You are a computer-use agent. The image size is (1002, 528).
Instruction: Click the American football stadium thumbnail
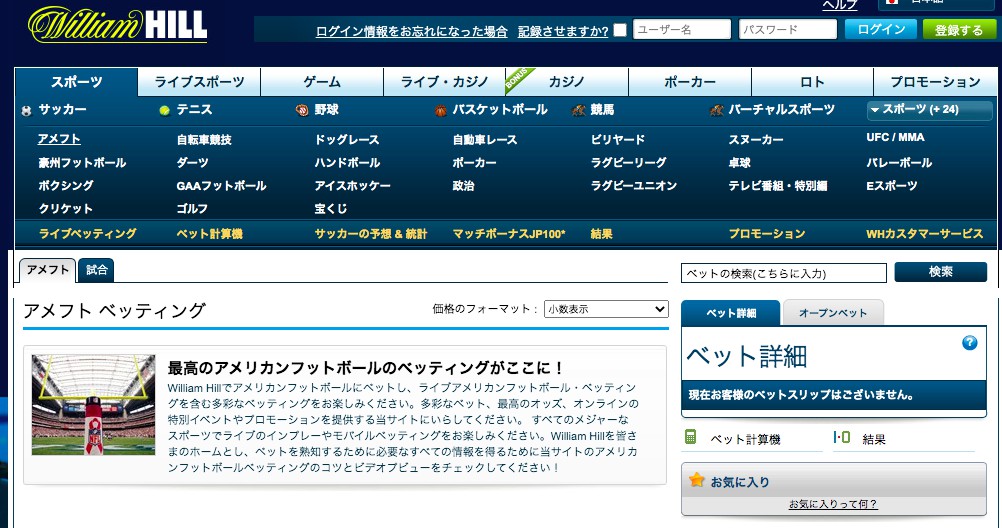(x=93, y=405)
